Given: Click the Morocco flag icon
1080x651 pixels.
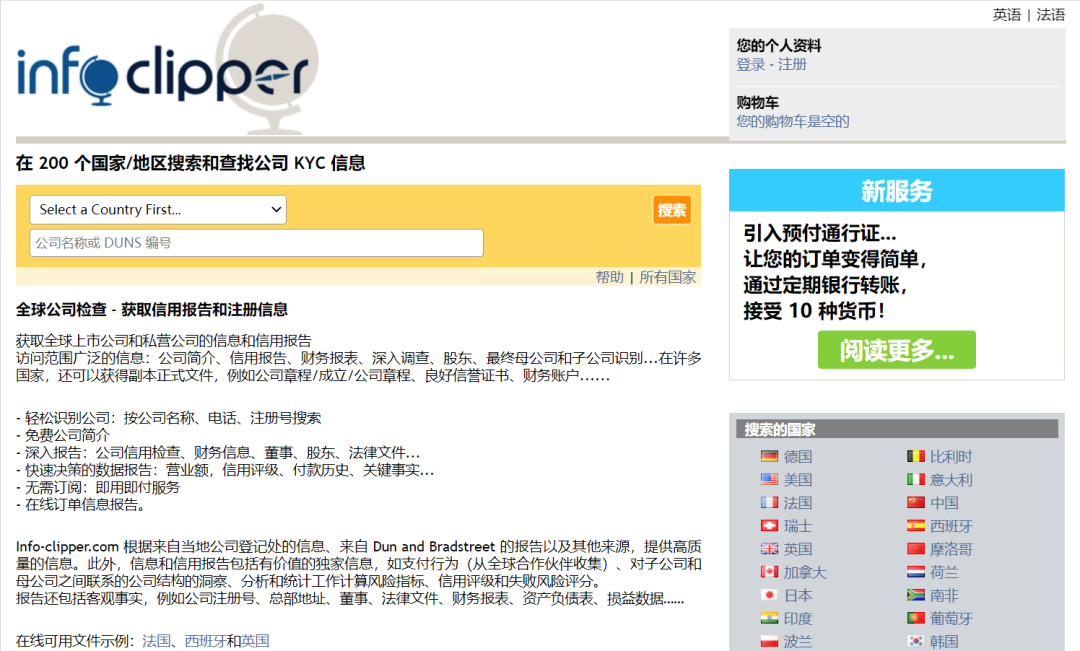Looking at the screenshot, I should point(915,549).
